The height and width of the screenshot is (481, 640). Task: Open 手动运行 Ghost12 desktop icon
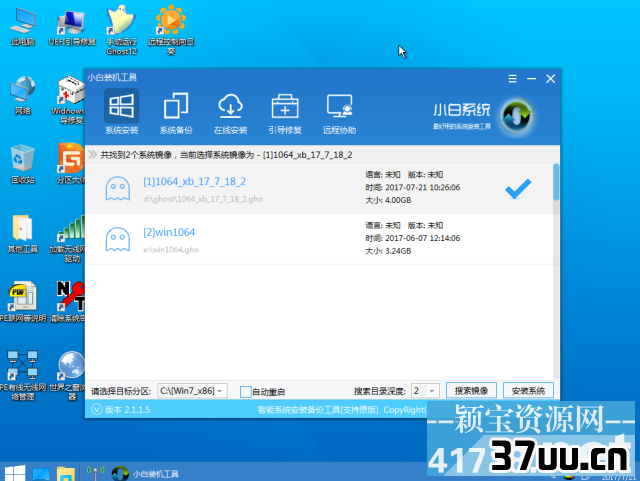coord(121,30)
